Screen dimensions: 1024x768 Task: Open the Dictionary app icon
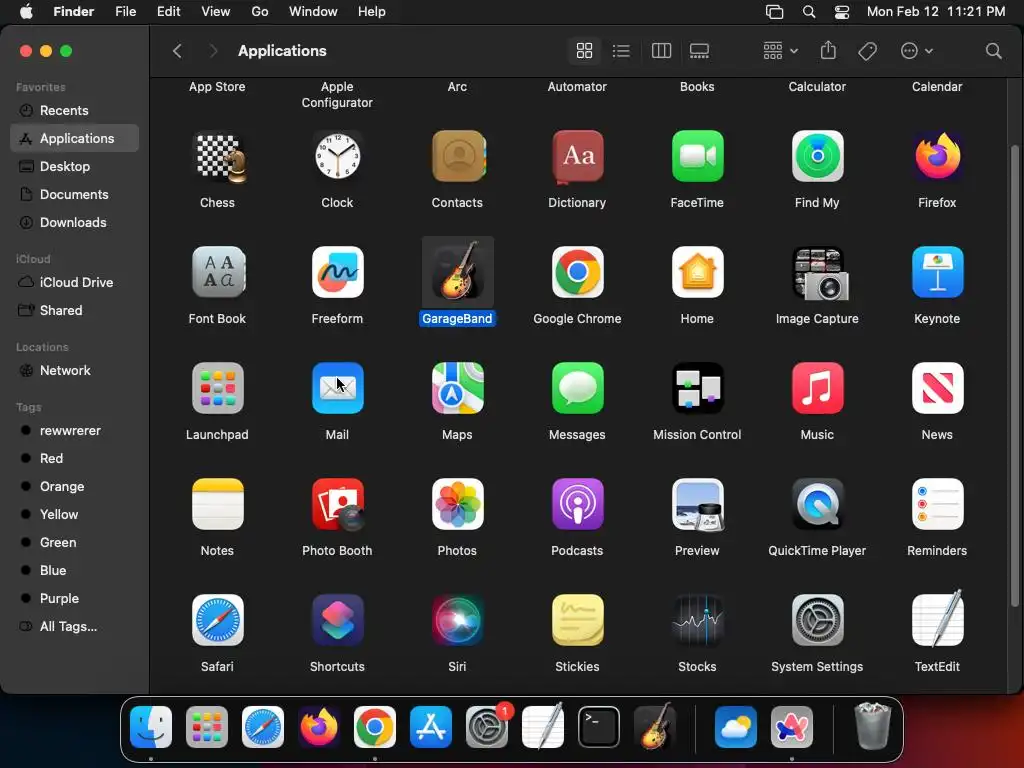[x=577, y=157]
